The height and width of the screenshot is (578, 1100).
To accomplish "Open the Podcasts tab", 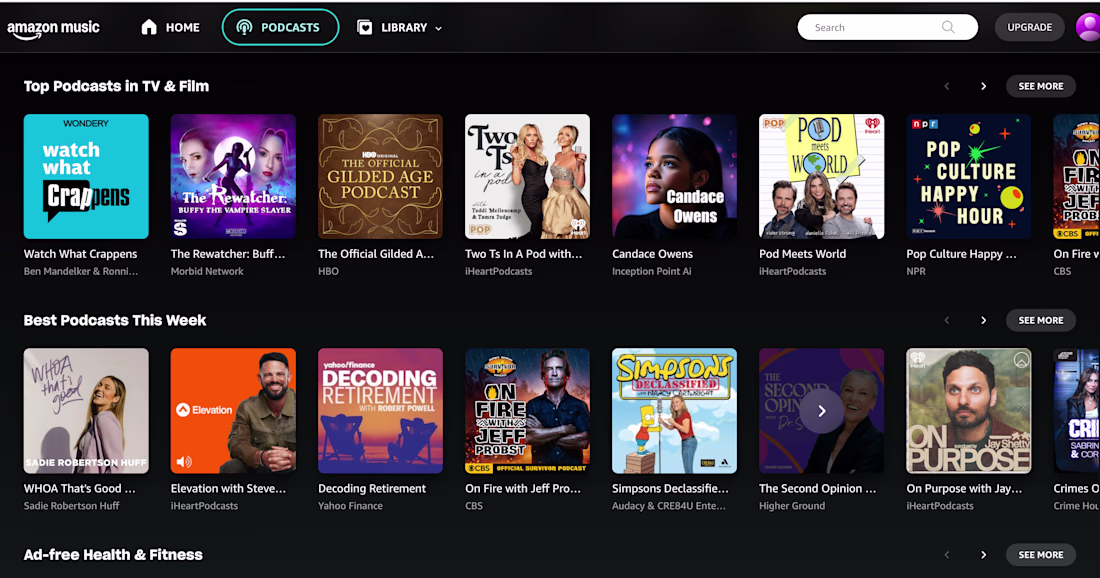I will [x=281, y=27].
